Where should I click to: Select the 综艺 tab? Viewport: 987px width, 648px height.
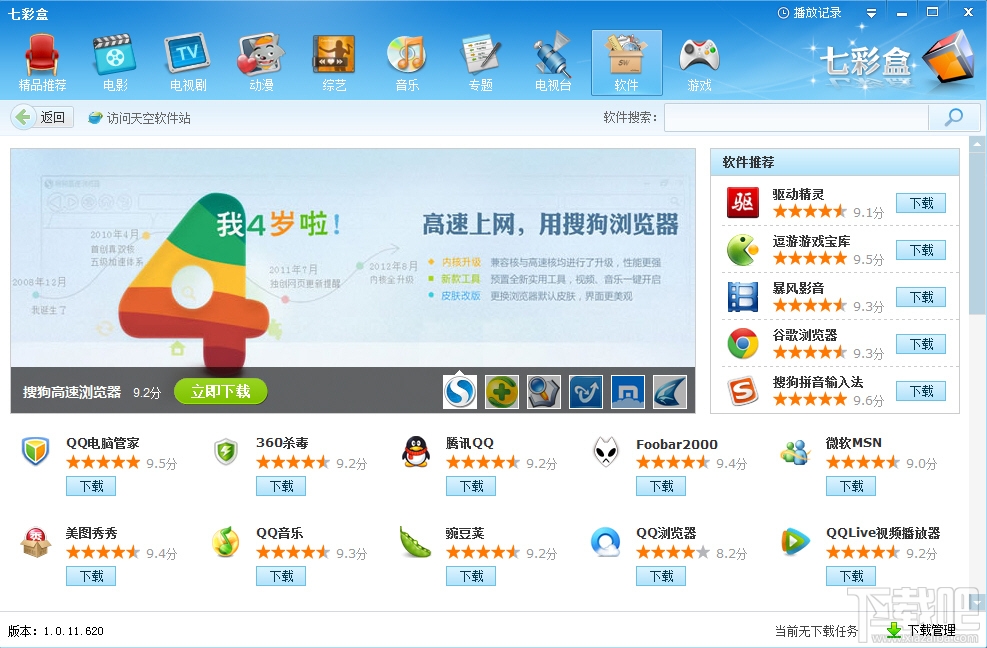coord(334,63)
